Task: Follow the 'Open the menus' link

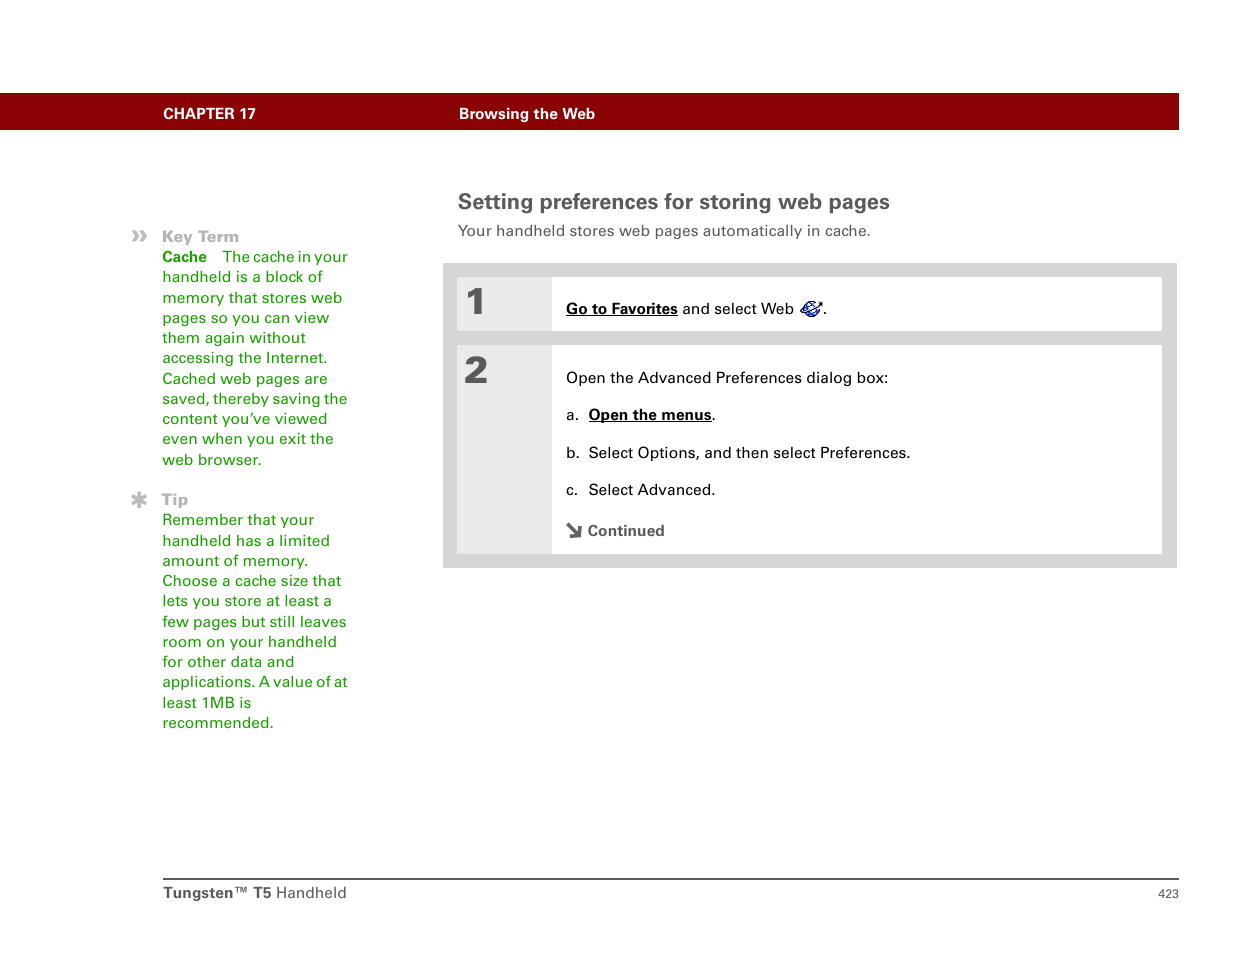Action: pos(650,415)
